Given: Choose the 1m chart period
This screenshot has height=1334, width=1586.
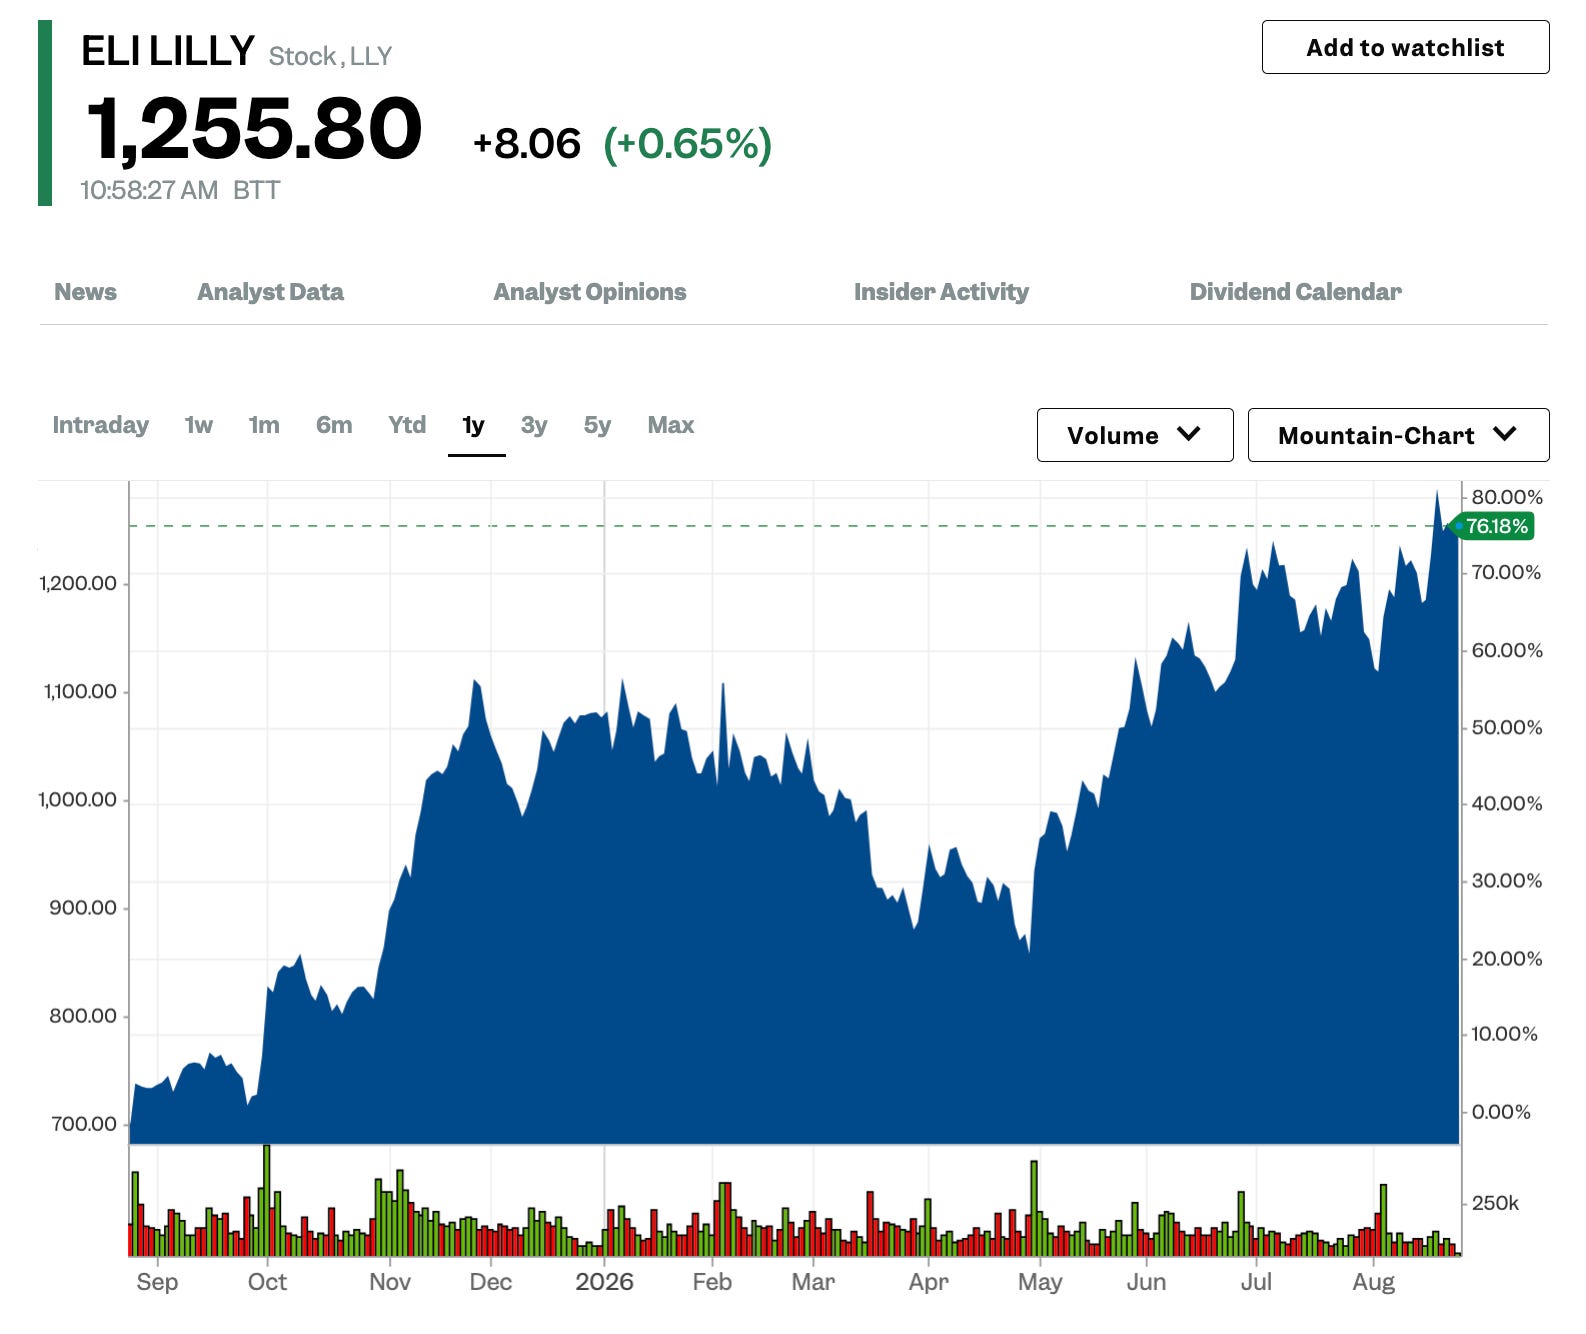Looking at the screenshot, I should tap(264, 425).
